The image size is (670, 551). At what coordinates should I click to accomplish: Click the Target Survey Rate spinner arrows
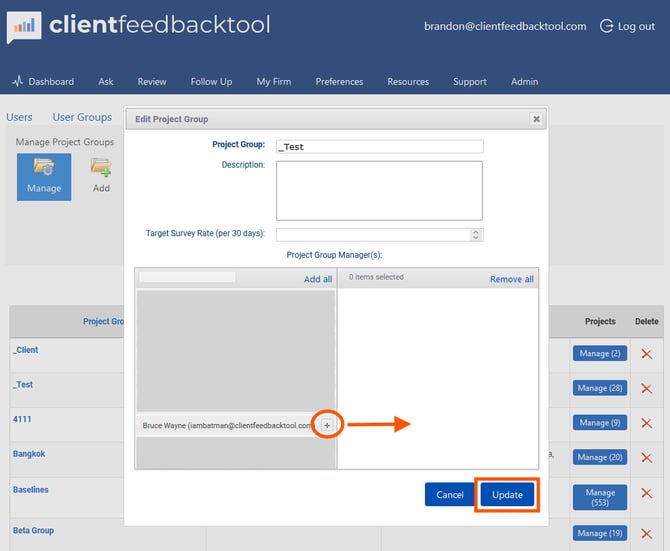click(476, 234)
